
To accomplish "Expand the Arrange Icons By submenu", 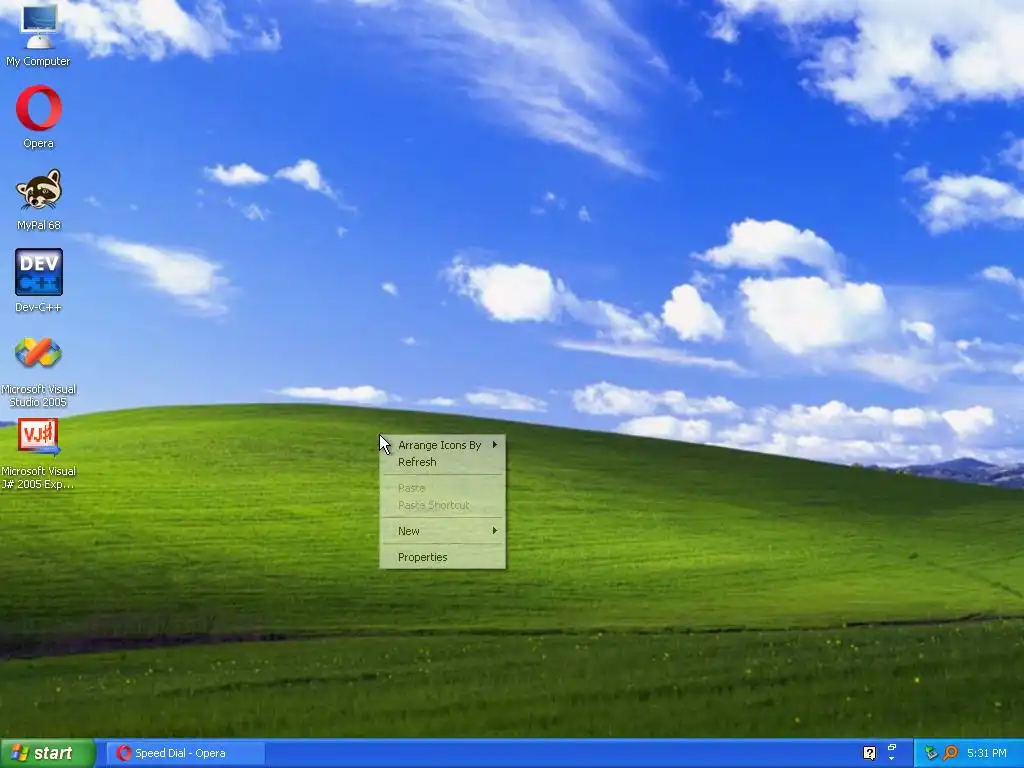I will click(x=443, y=445).
